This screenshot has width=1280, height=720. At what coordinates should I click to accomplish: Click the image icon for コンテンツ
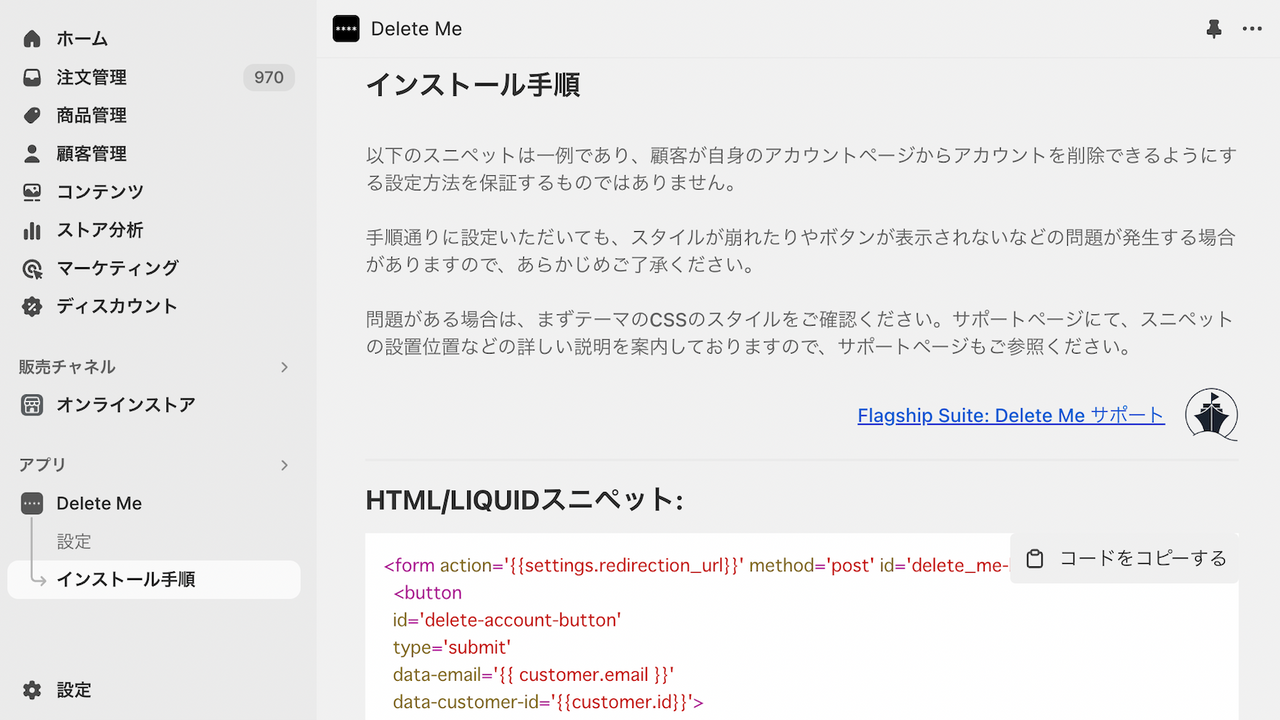point(32,191)
